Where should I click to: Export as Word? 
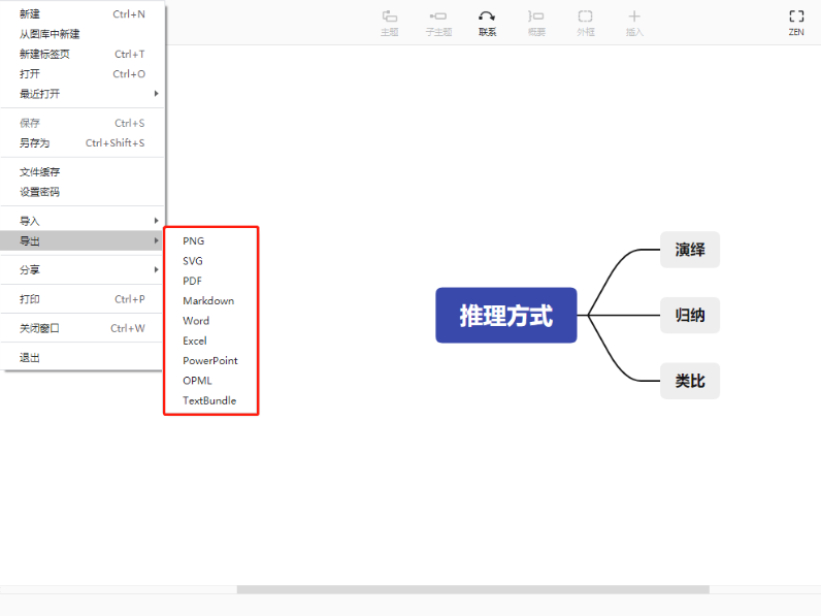[211, 321]
